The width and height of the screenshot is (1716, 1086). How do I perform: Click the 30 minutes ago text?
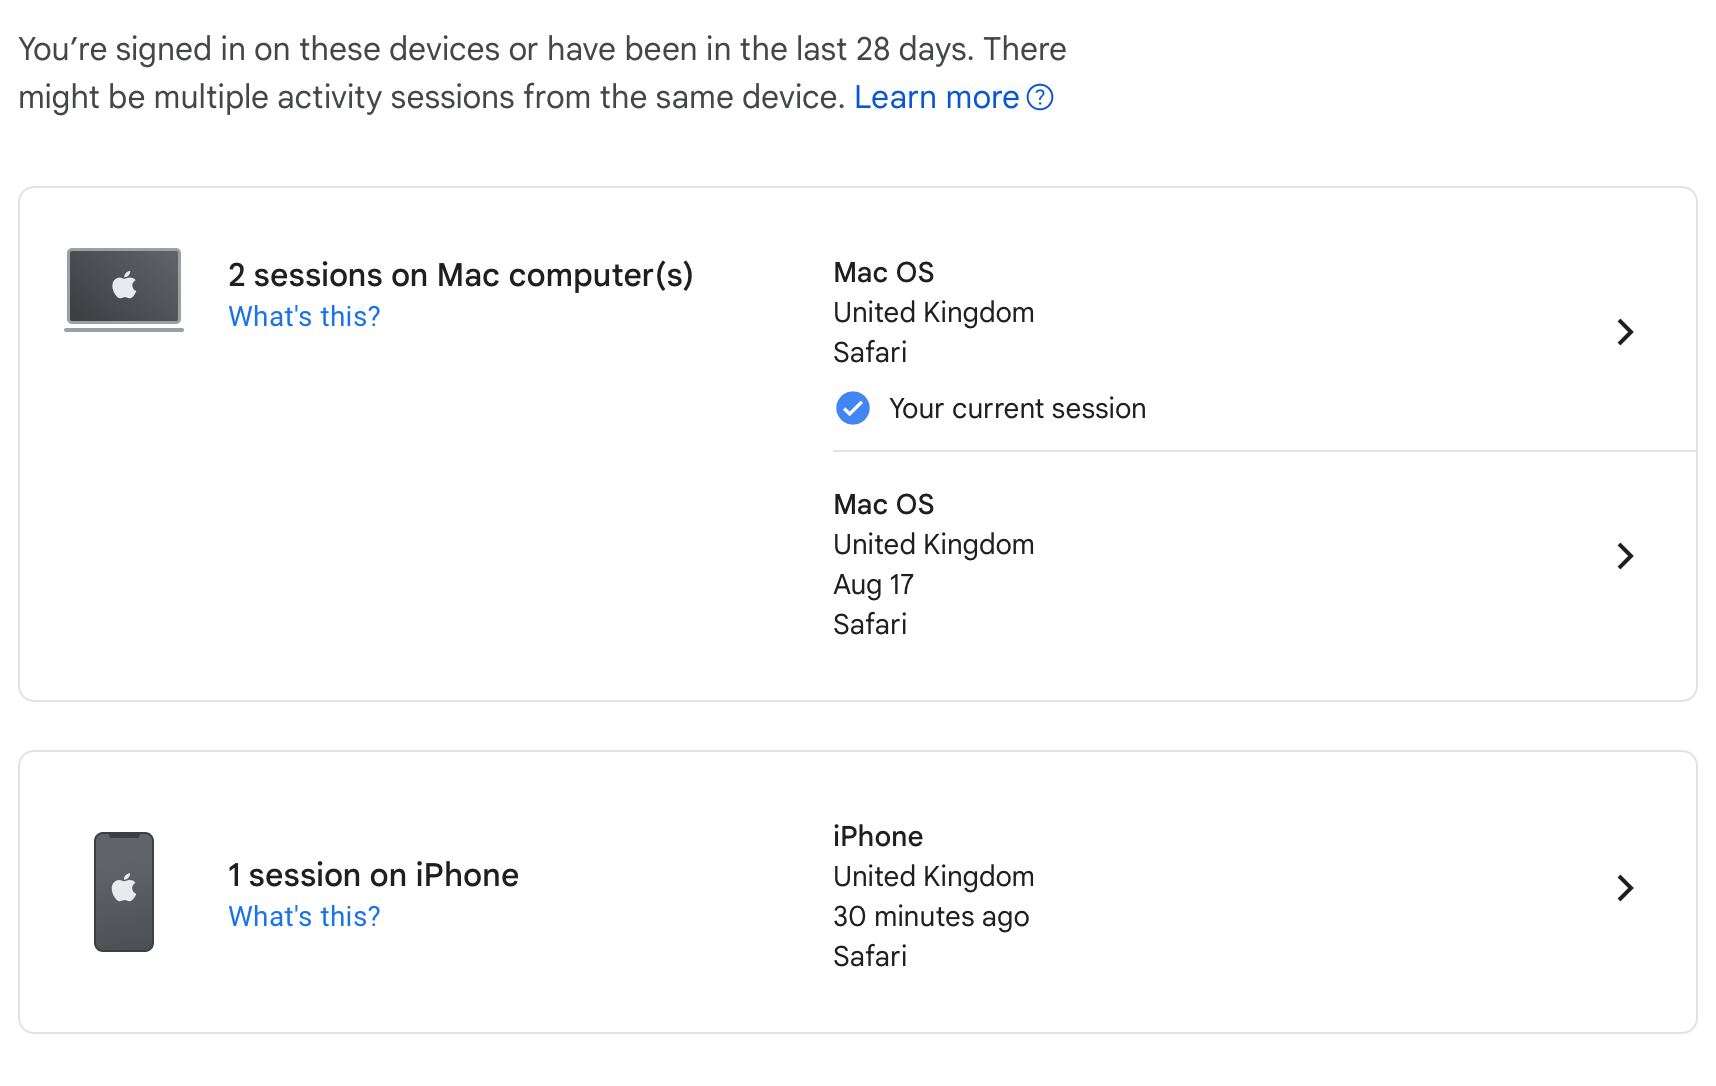tap(930, 916)
